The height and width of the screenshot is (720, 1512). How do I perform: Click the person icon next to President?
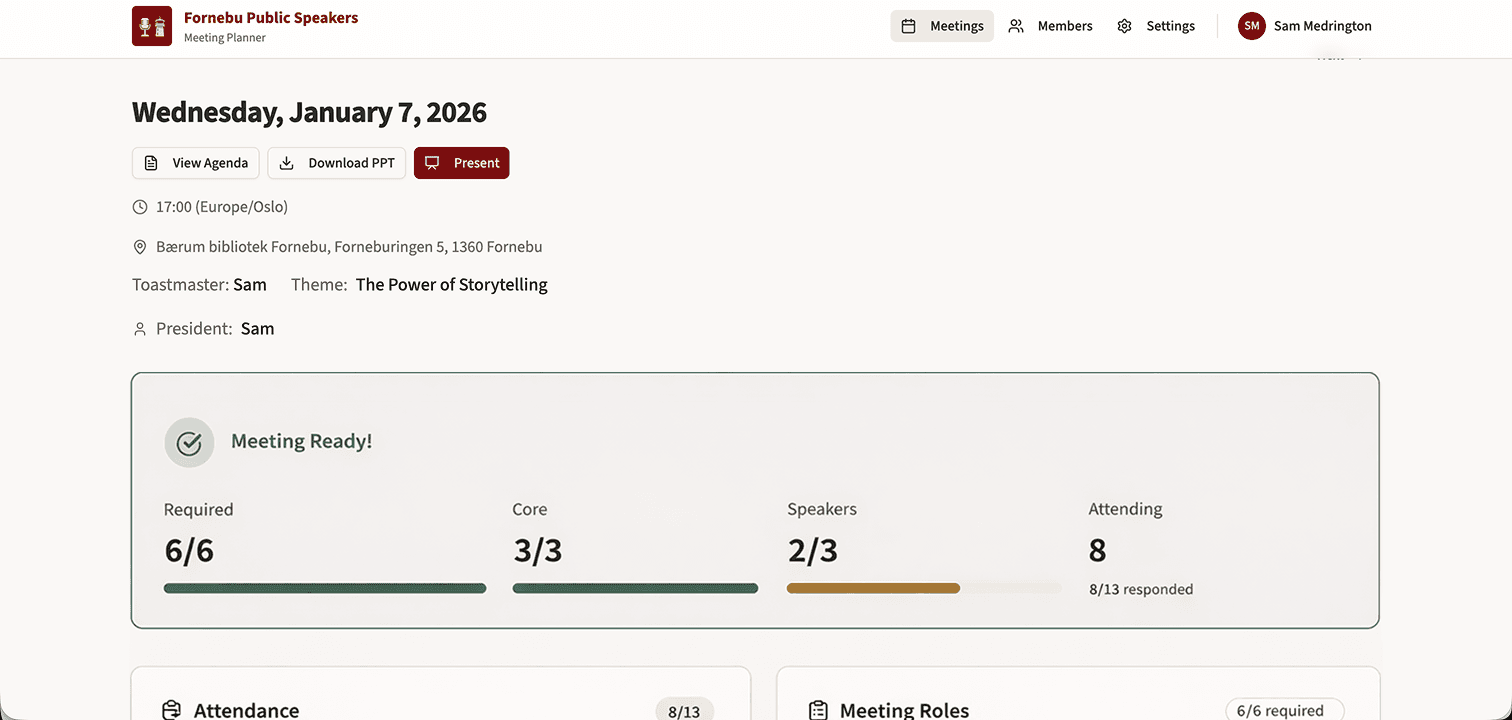tap(139, 328)
